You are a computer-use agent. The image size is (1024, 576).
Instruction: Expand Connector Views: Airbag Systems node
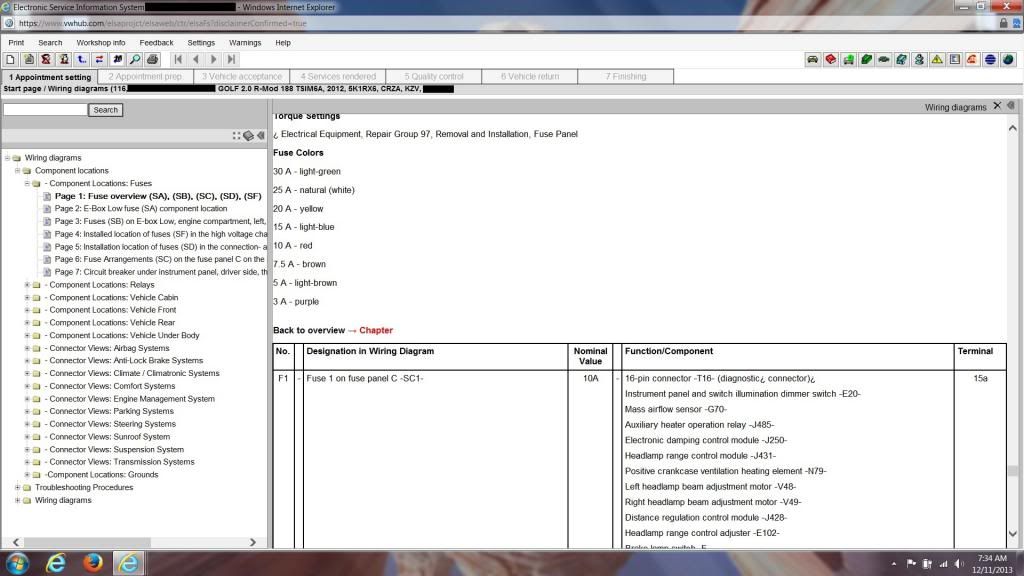click(x=27, y=348)
